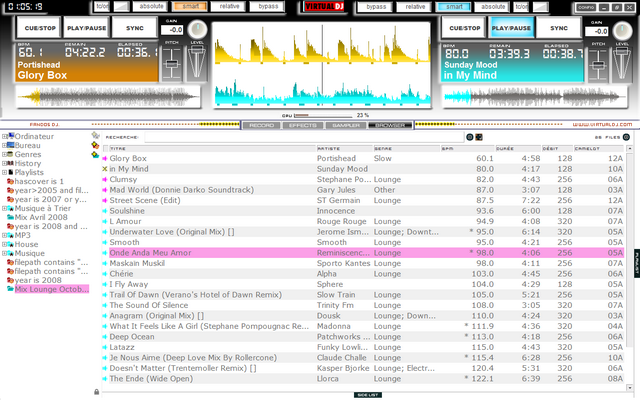Click the filter icon beside 'year is 2007 or y...'
640x400 pixels.
11,199
